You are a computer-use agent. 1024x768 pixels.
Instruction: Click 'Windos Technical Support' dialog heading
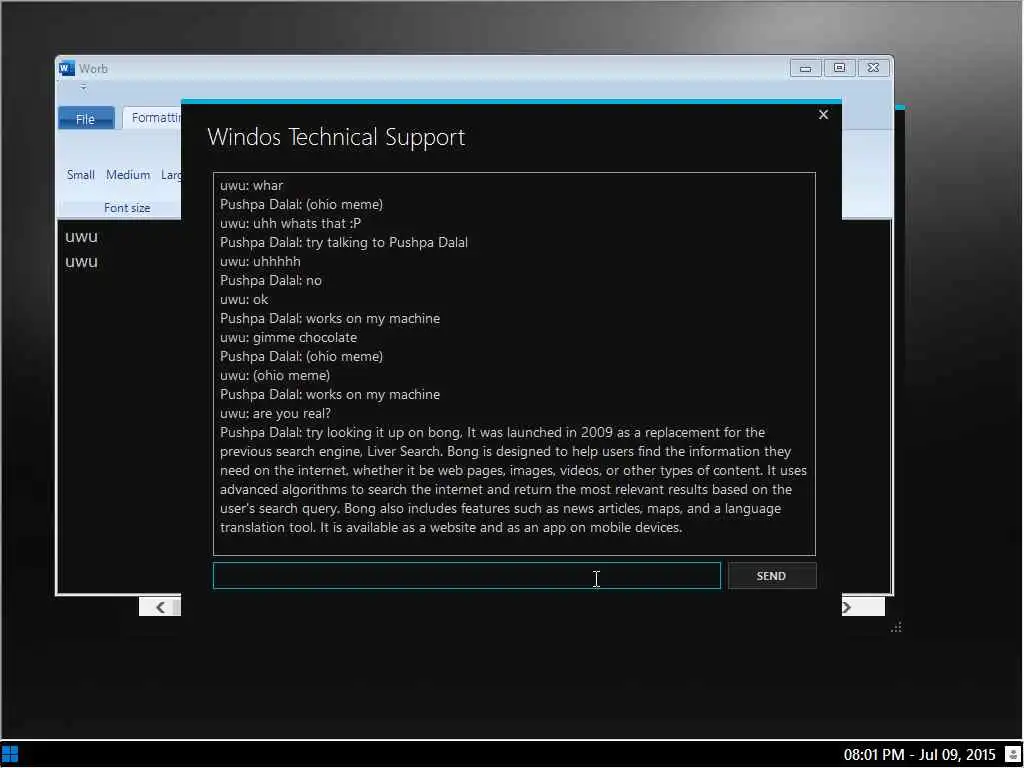[336, 137]
